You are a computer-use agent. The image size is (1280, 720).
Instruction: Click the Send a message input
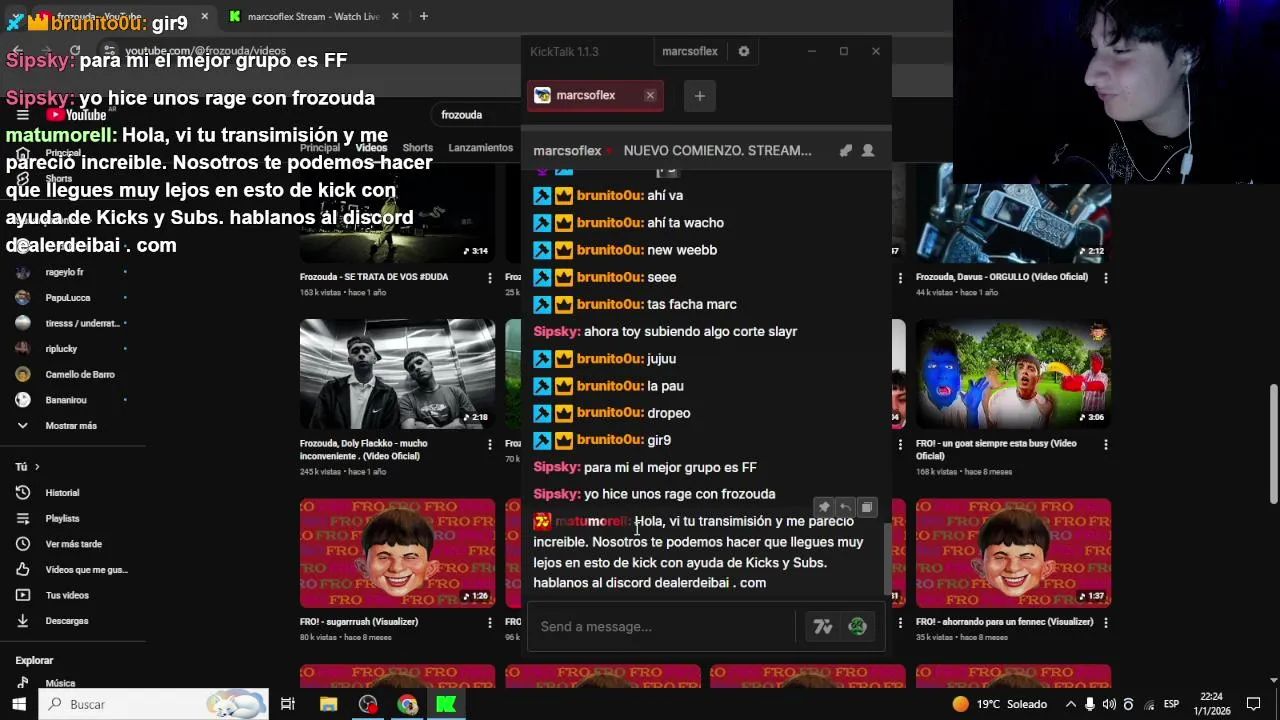click(x=662, y=627)
